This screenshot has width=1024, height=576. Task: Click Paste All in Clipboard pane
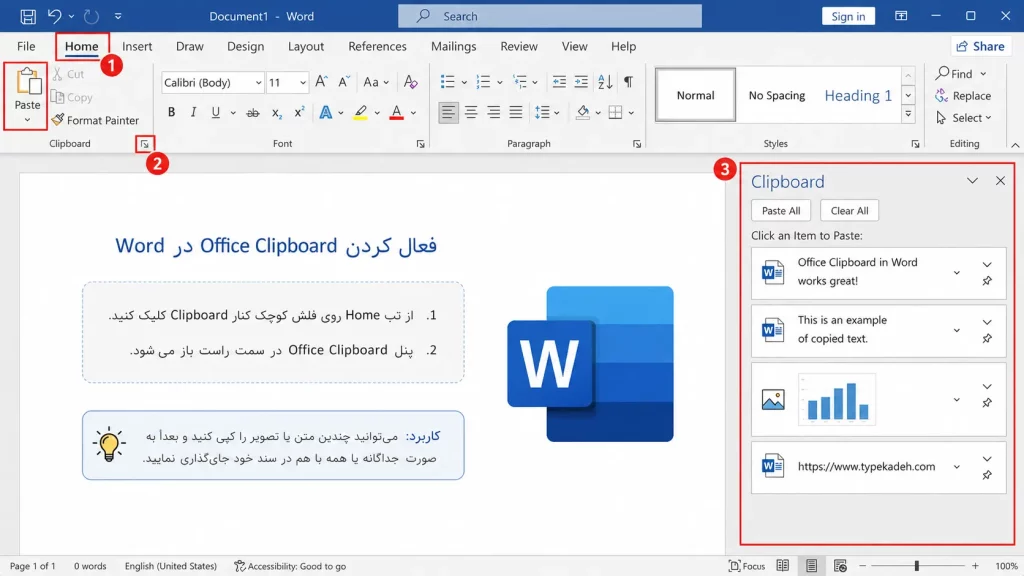(x=780, y=211)
